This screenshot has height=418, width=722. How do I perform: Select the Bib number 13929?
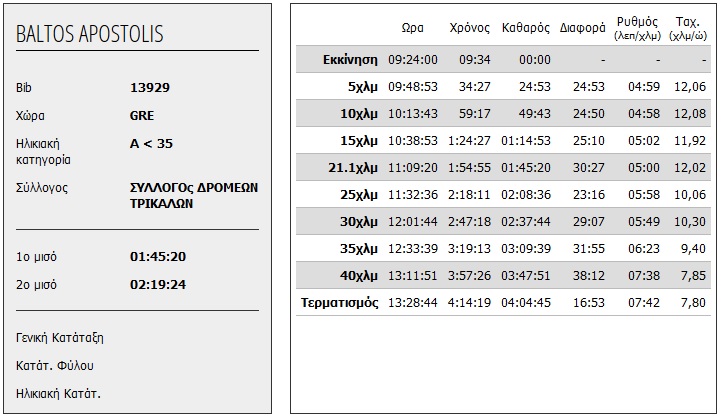pyautogui.click(x=150, y=87)
